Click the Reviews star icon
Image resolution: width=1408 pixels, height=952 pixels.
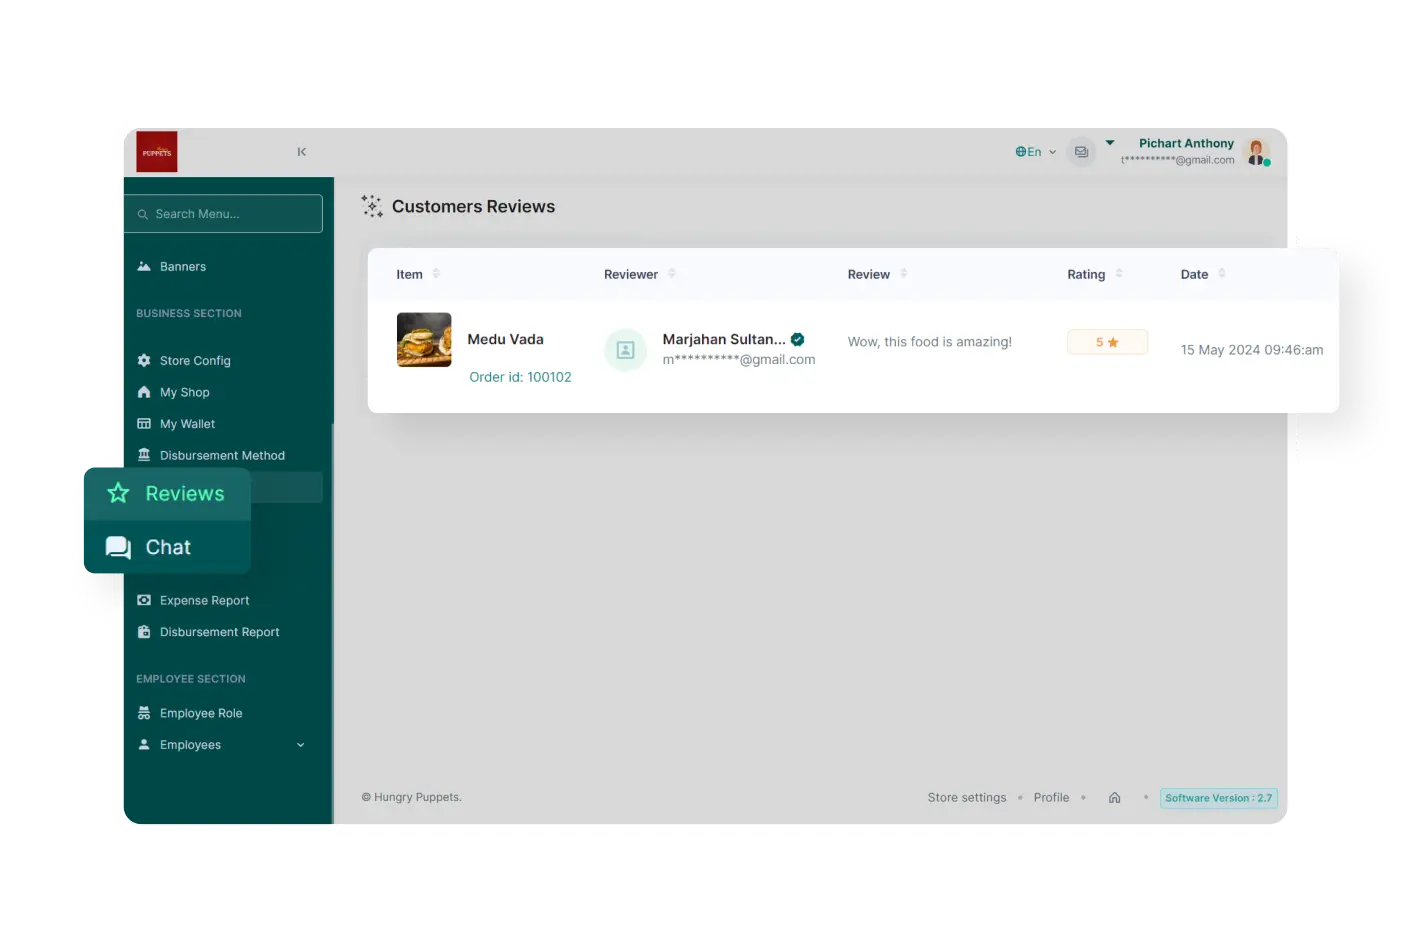(x=119, y=493)
